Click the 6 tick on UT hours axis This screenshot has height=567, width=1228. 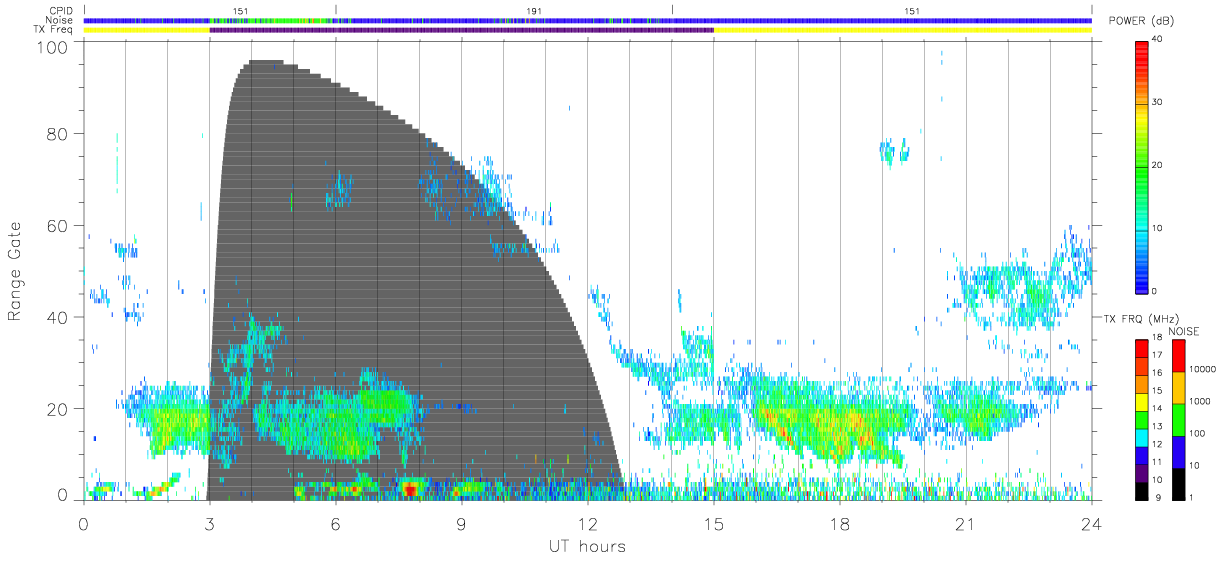pyautogui.click(x=335, y=524)
